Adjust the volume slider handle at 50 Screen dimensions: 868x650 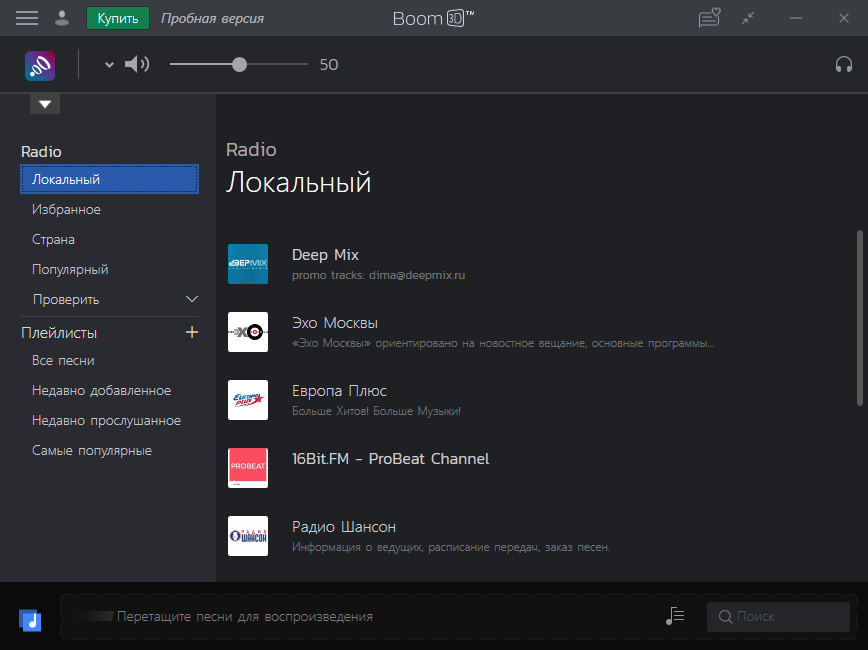239,64
